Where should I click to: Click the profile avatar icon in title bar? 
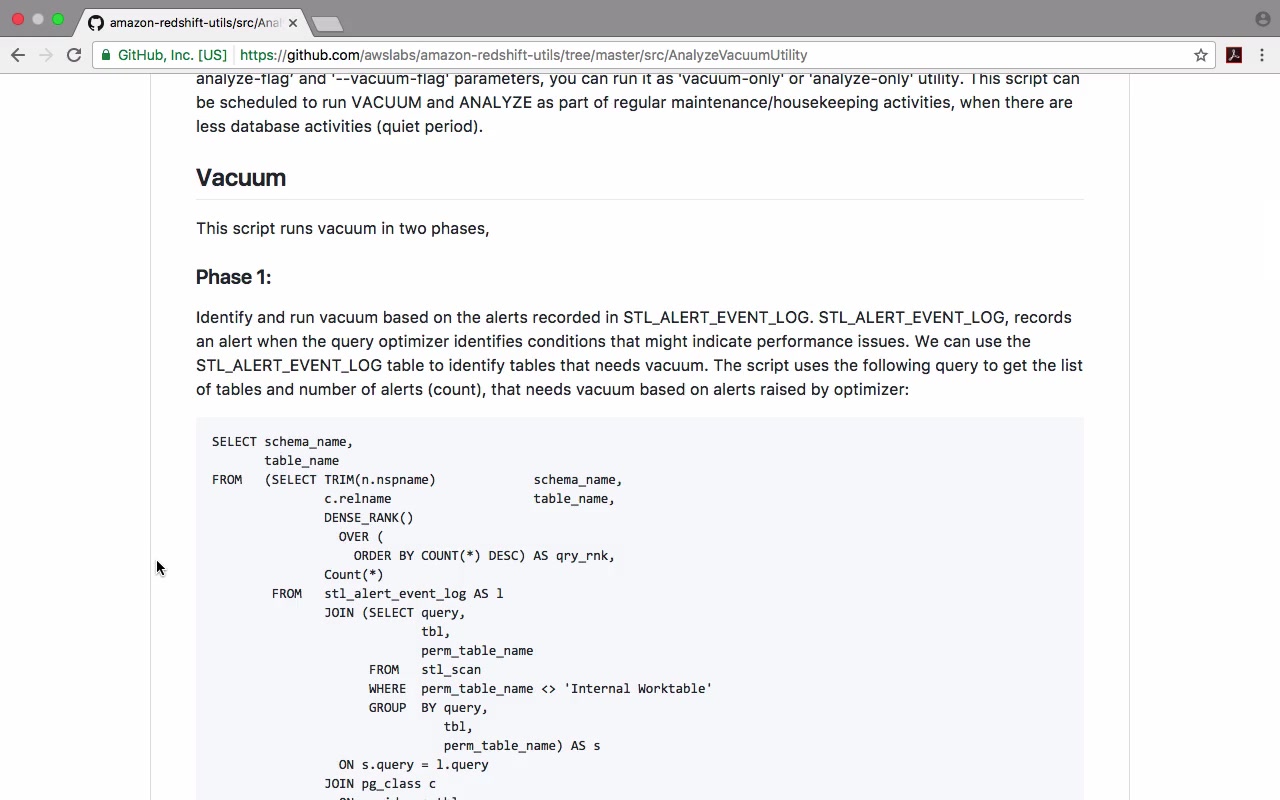coord(1263,19)
